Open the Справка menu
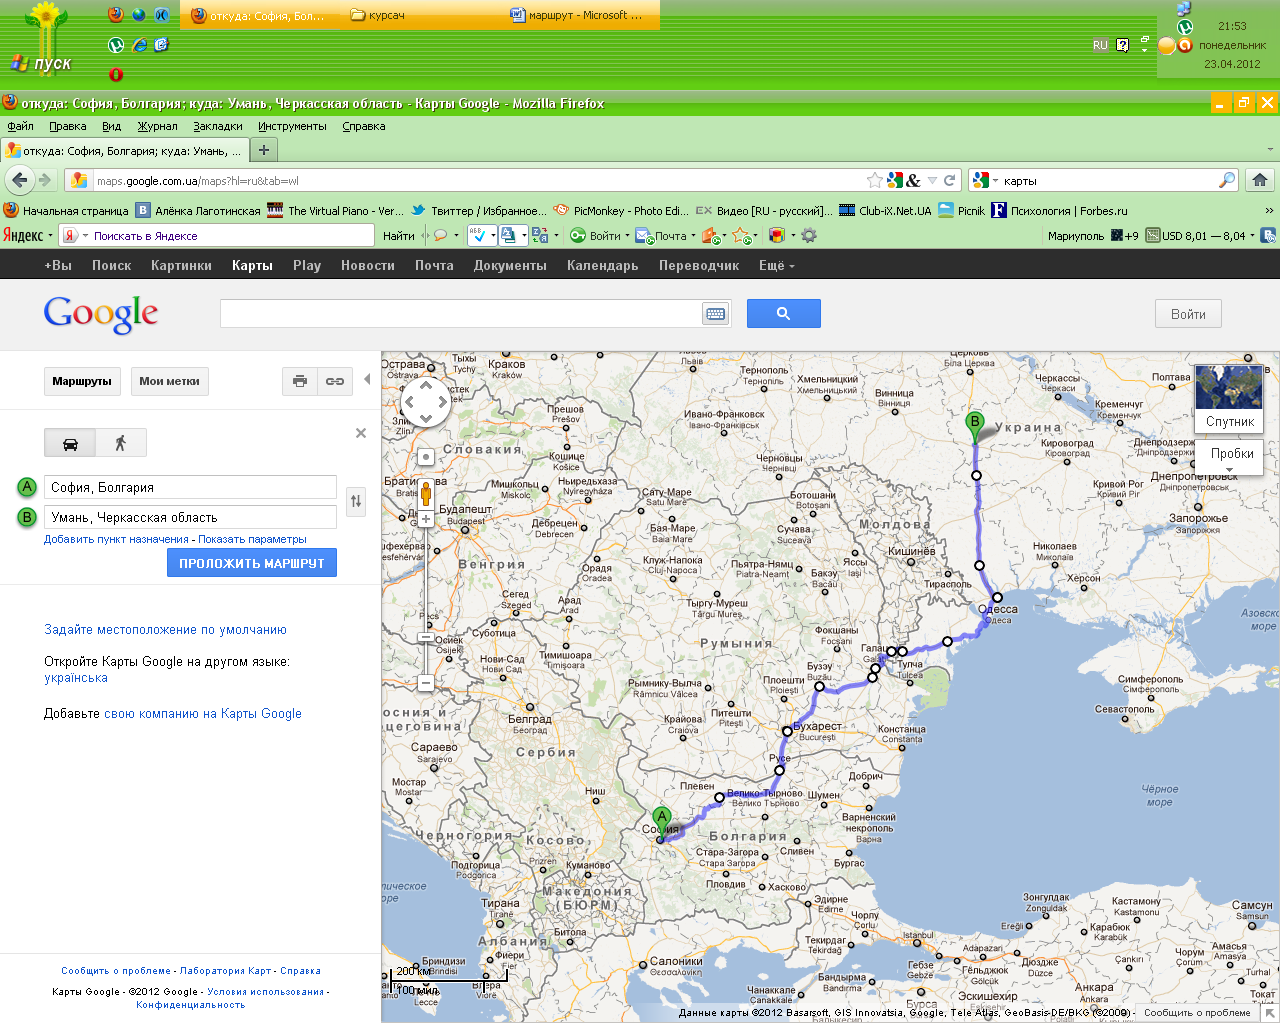 (x=364, y=126)
